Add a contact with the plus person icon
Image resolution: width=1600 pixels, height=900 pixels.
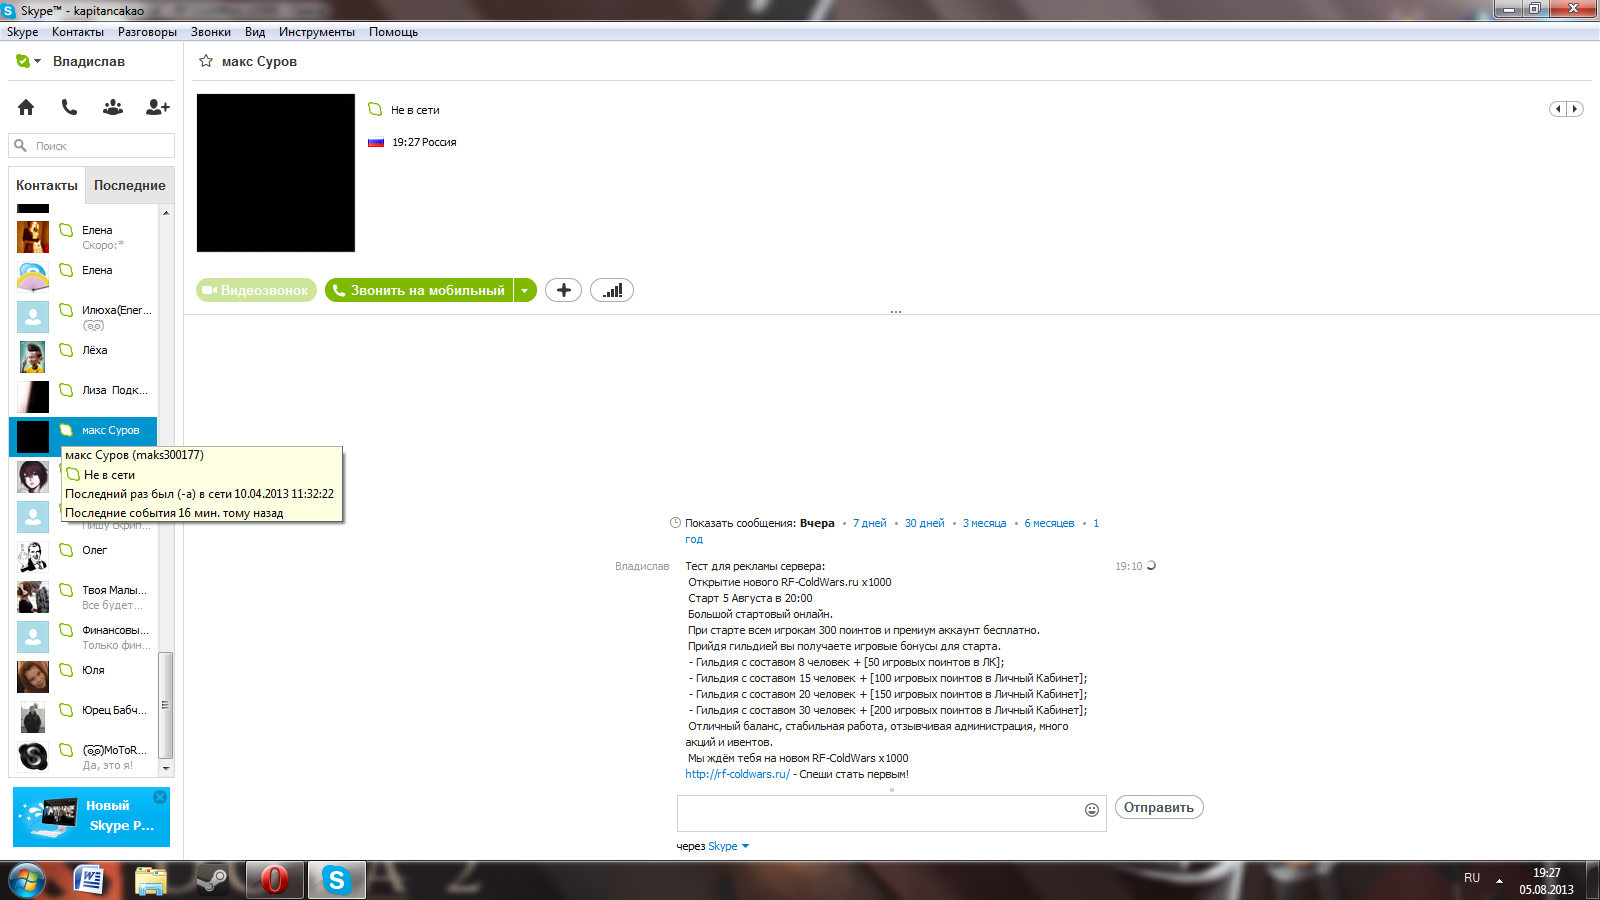(158, 107)
